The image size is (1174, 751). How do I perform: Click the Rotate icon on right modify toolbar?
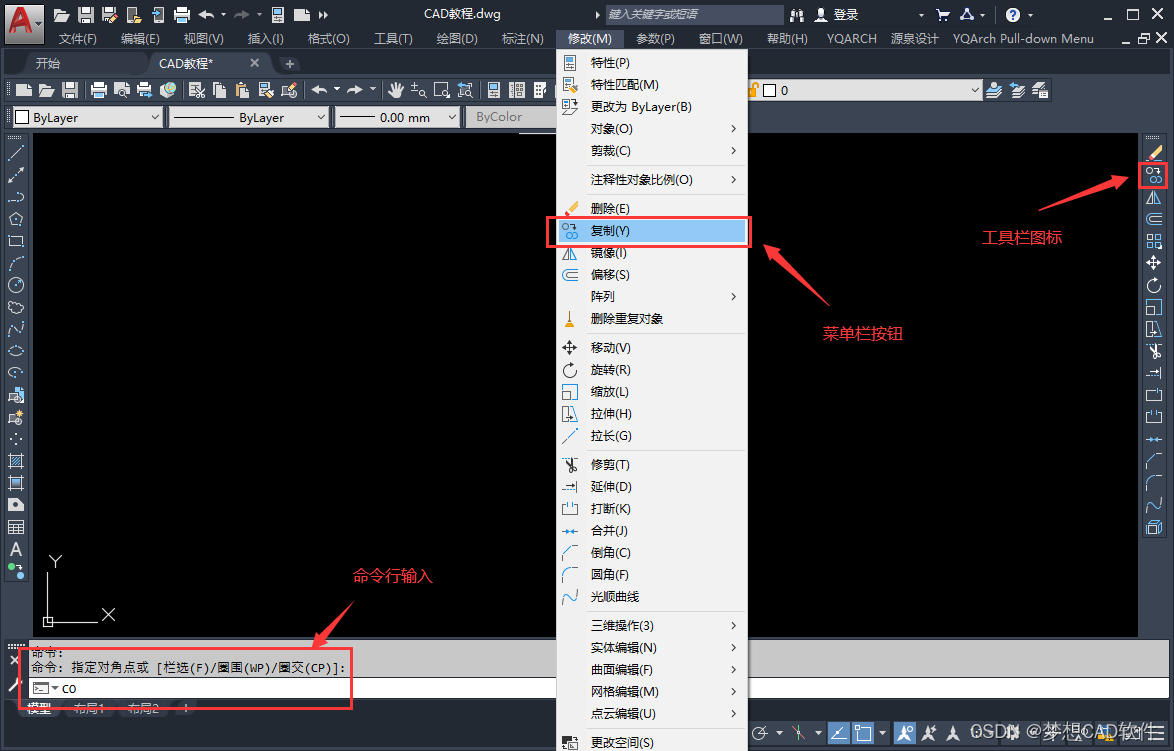click(x=1154, y=285)
